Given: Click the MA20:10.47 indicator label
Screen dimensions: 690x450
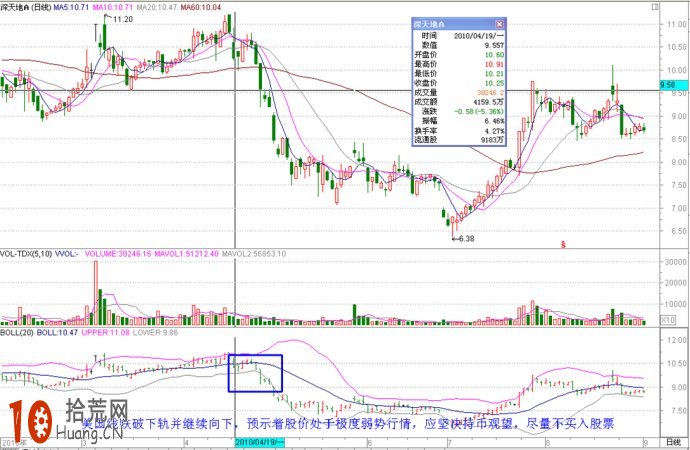Looking at the screenshot, I should (157, 7).
